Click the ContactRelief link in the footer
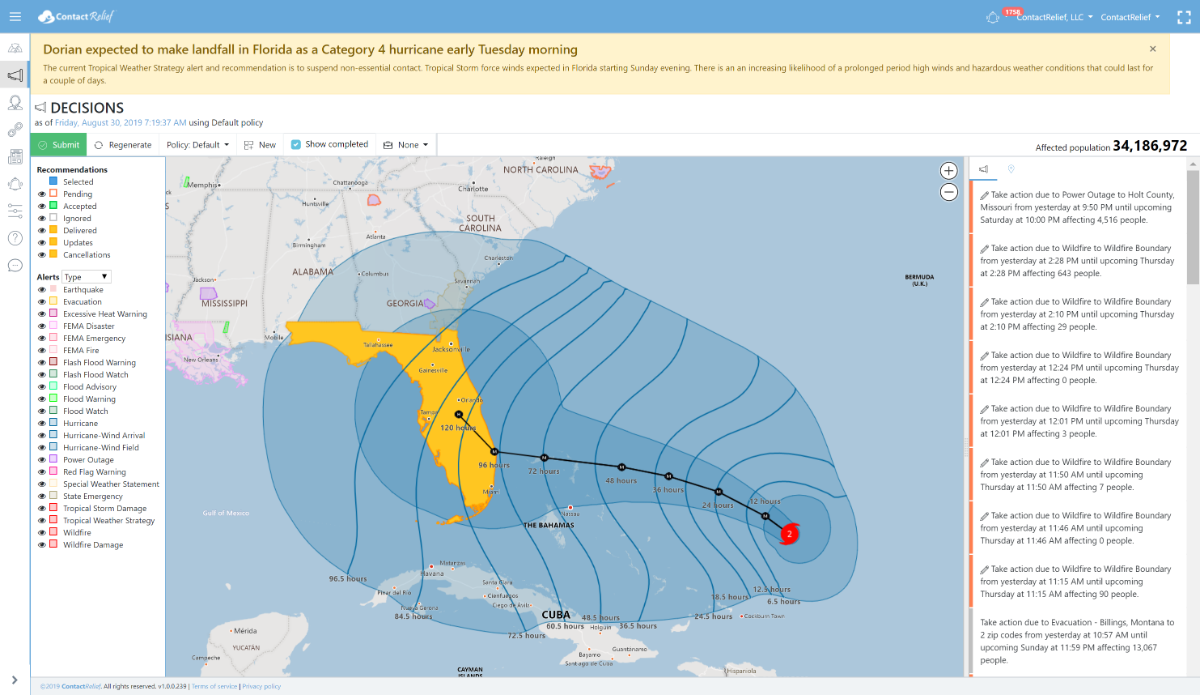Viewport: 1200px width, 695px height. click(81, 686)
